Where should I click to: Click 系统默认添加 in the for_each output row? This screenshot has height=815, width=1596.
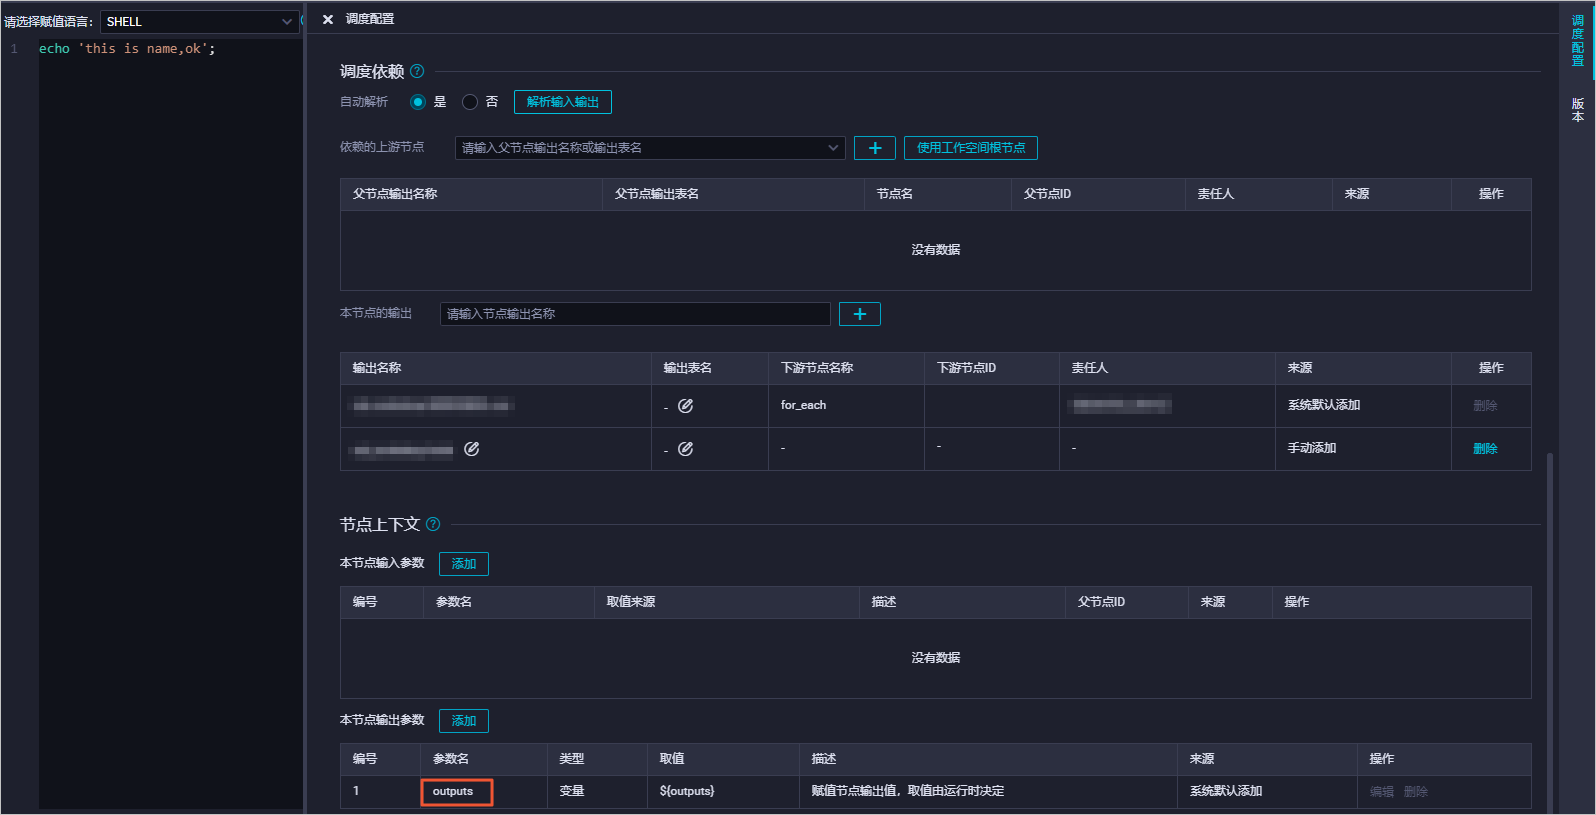point(1324,405)
